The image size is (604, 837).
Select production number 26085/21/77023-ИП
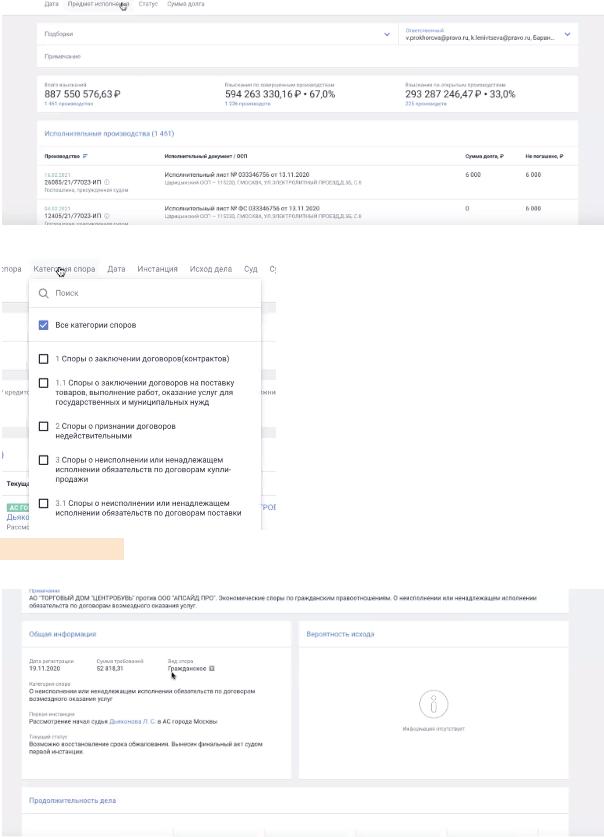point(73,183)
